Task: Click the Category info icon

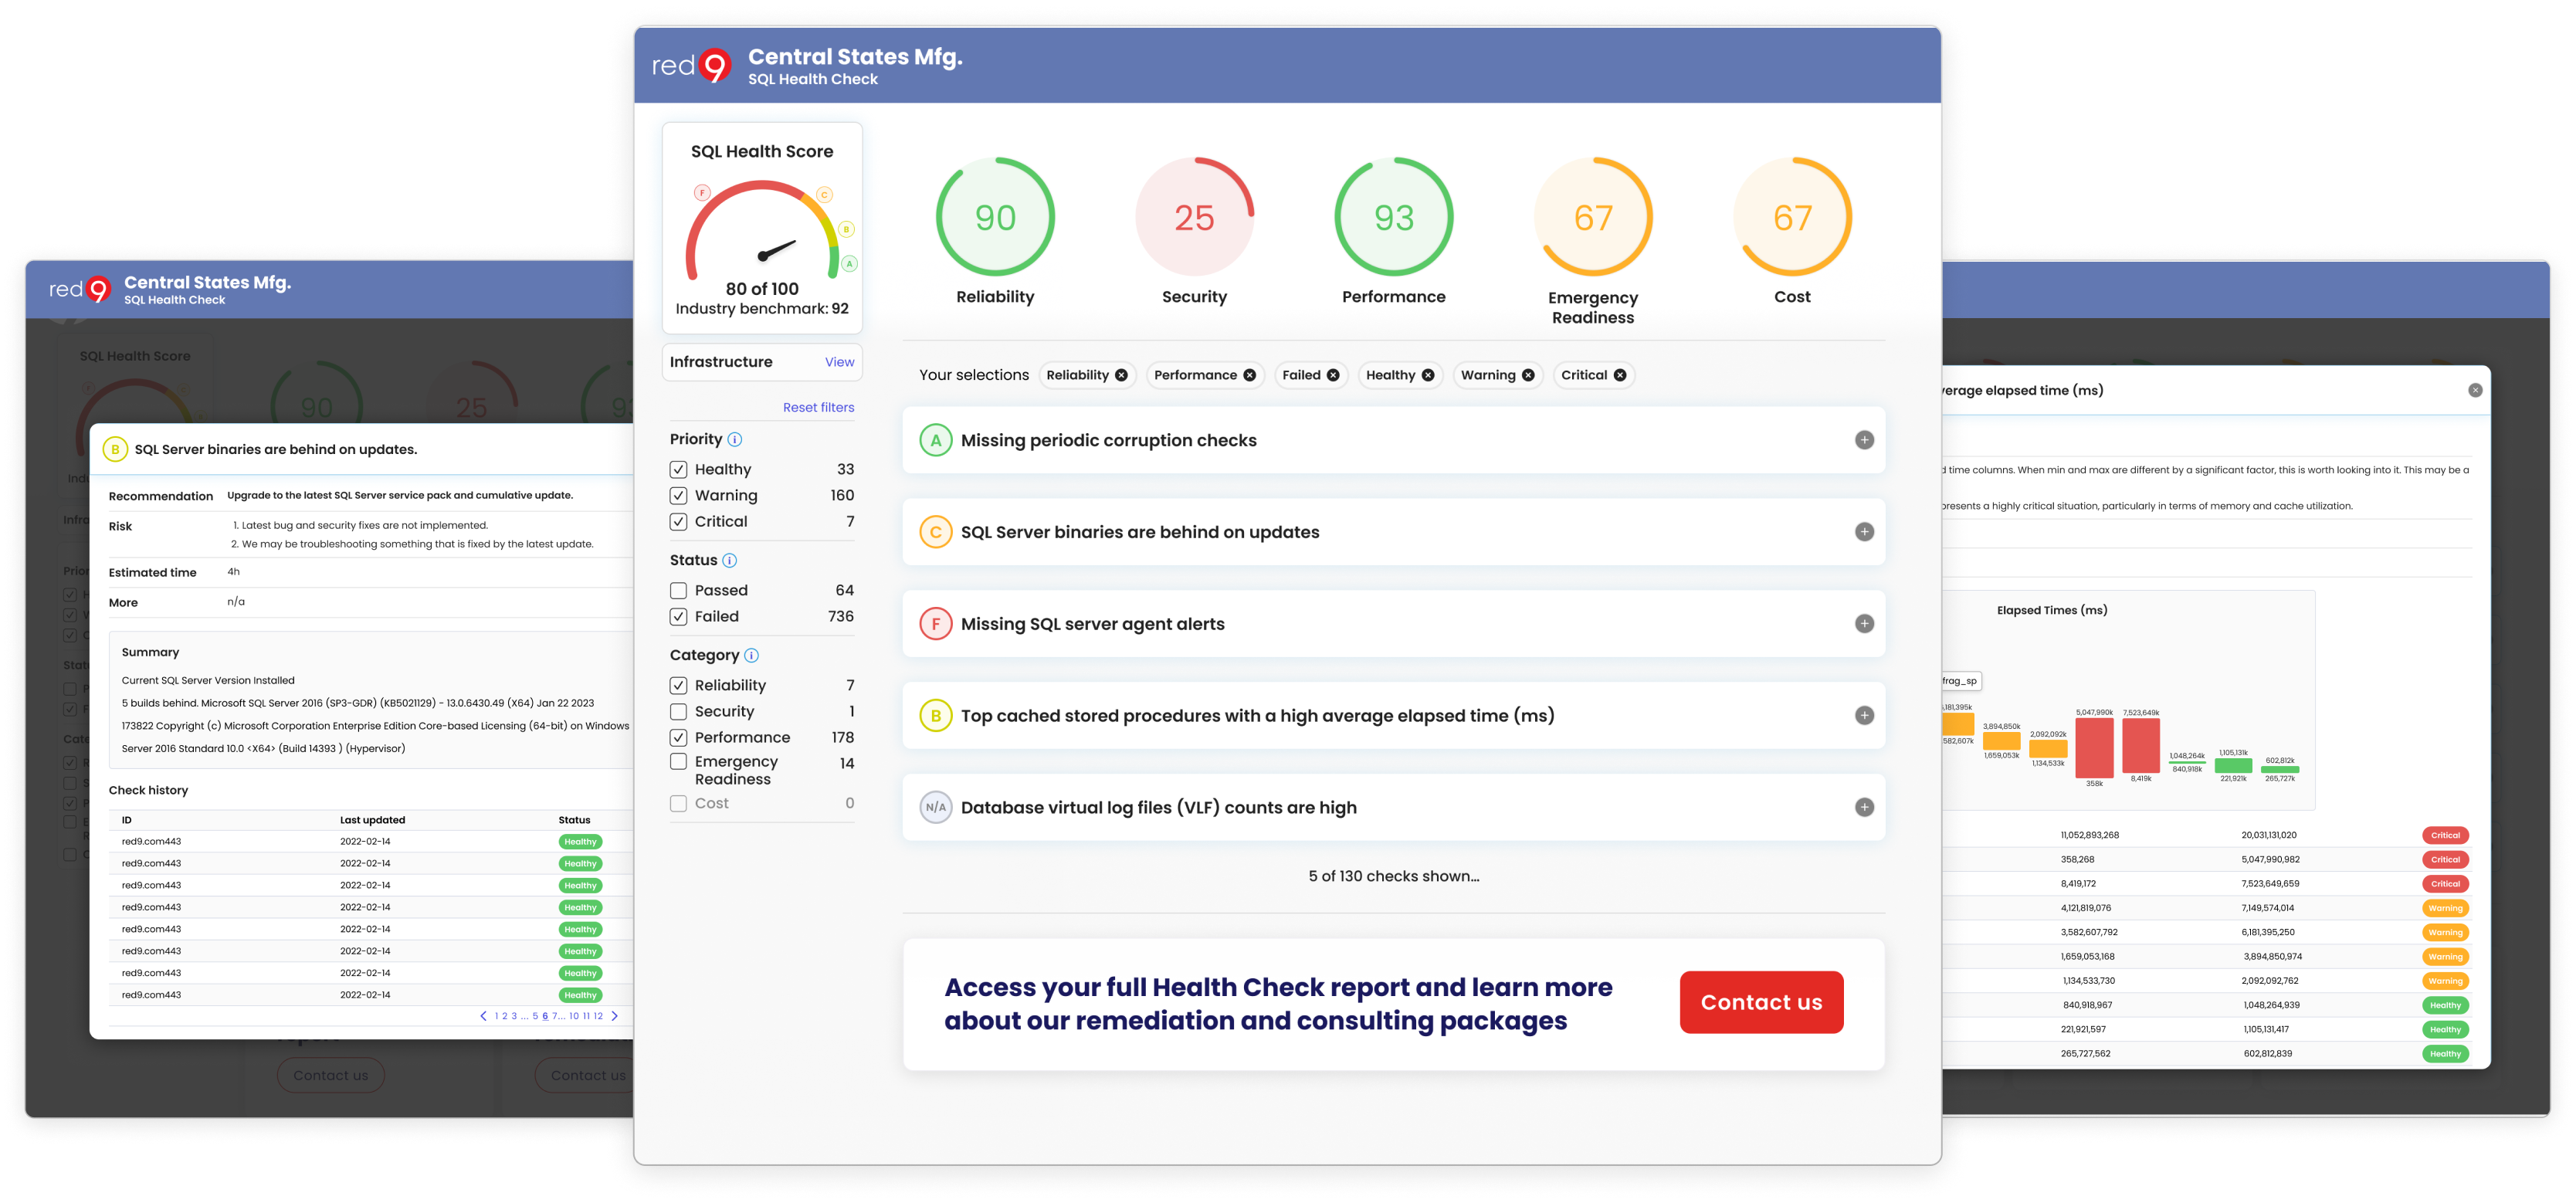Action: click(x=752, y=655)
